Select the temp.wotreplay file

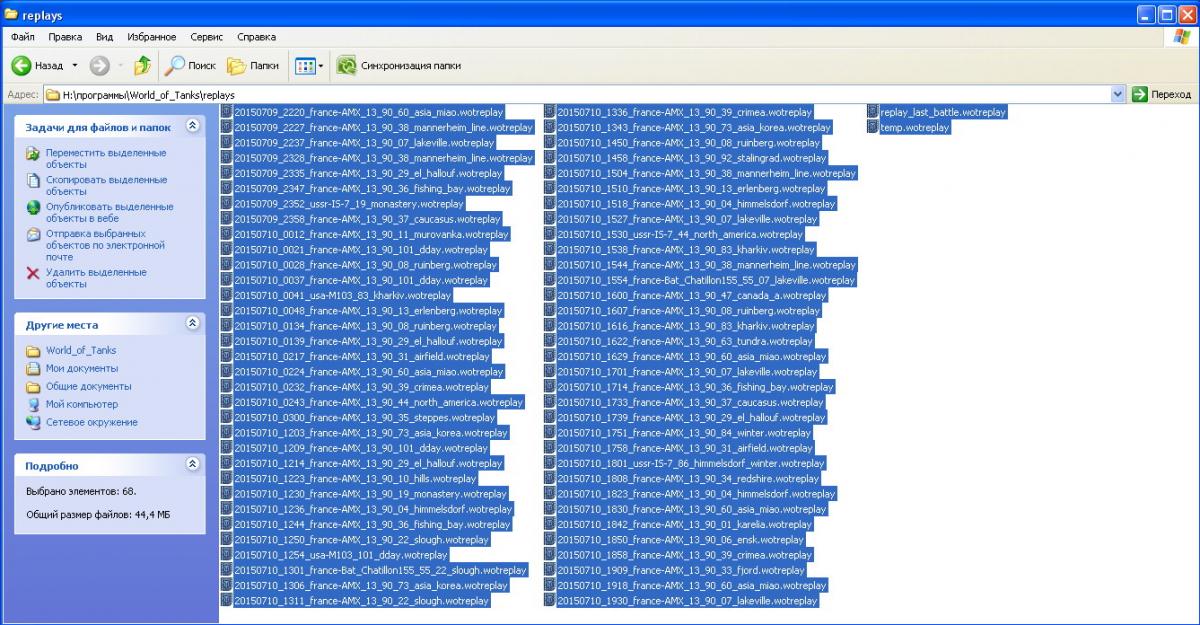click(x=914, y=128)
